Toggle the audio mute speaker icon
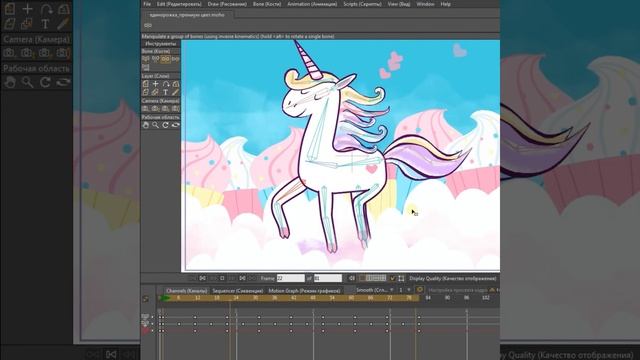This screenshot has height=360, width=640. pyautogui.click(x=352, y=278)
